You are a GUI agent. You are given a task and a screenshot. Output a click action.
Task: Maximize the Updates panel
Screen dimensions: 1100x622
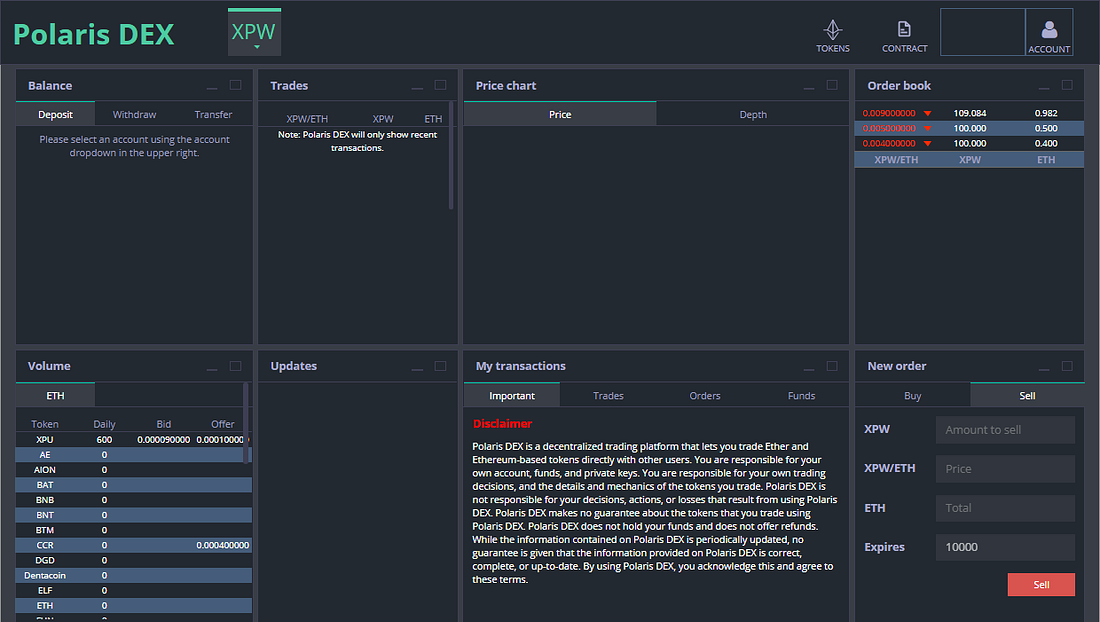(441, 366)
